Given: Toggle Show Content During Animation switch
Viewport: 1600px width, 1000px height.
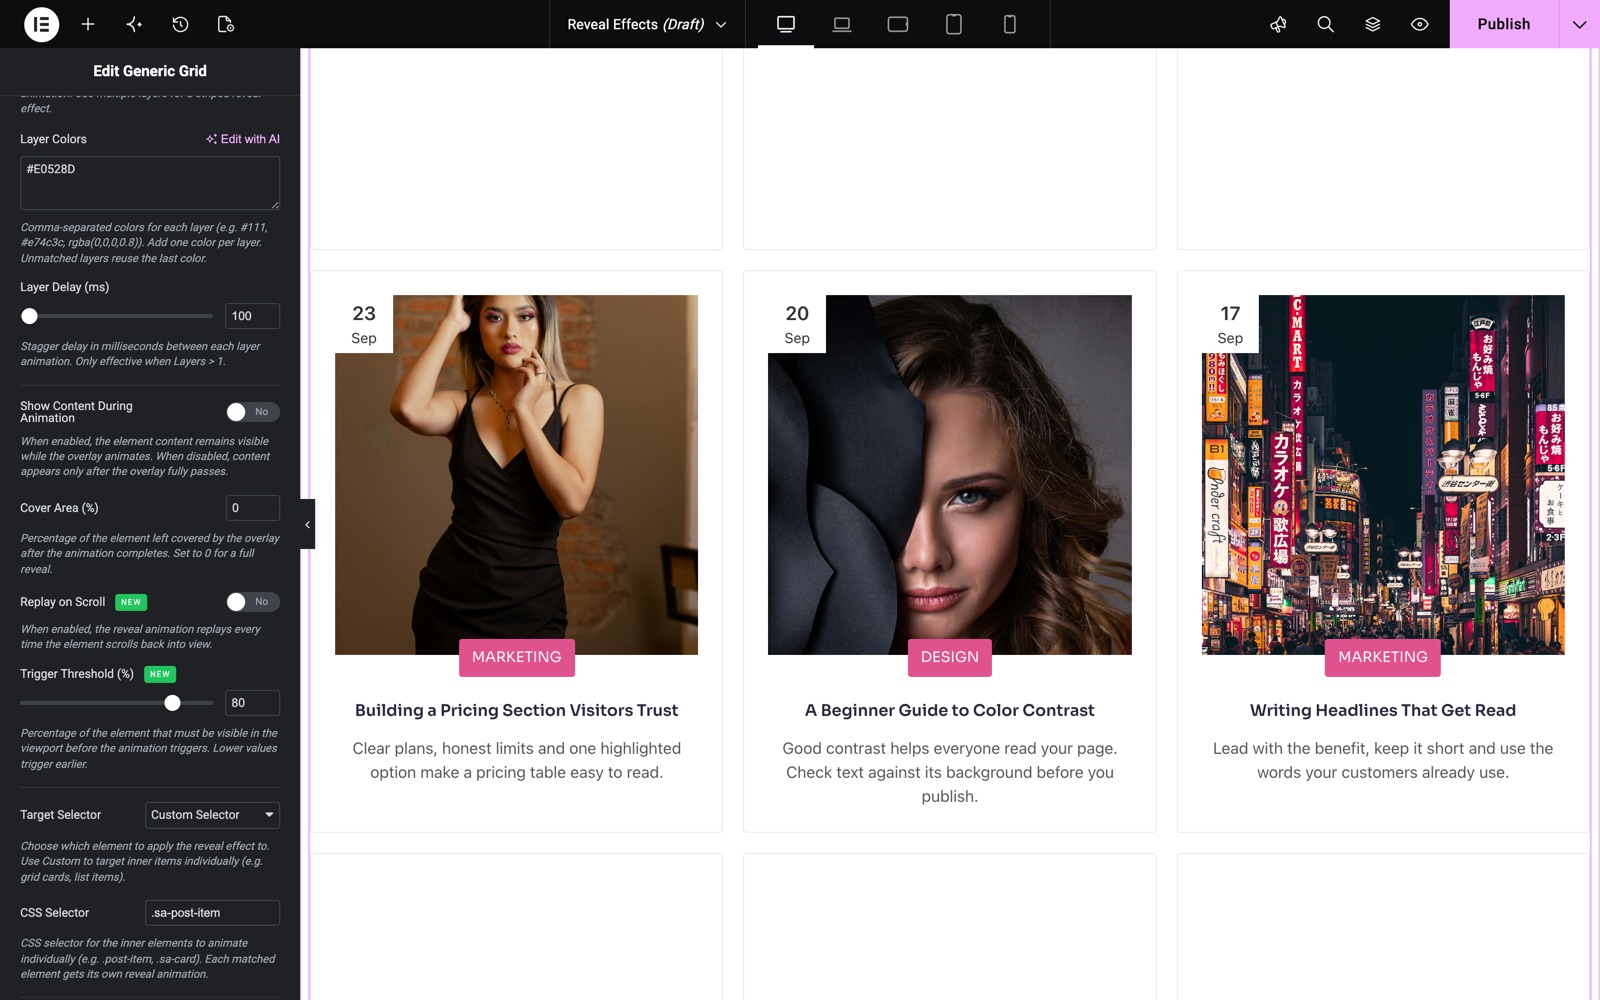Looking at the screenshot, I should pos(252,412).
